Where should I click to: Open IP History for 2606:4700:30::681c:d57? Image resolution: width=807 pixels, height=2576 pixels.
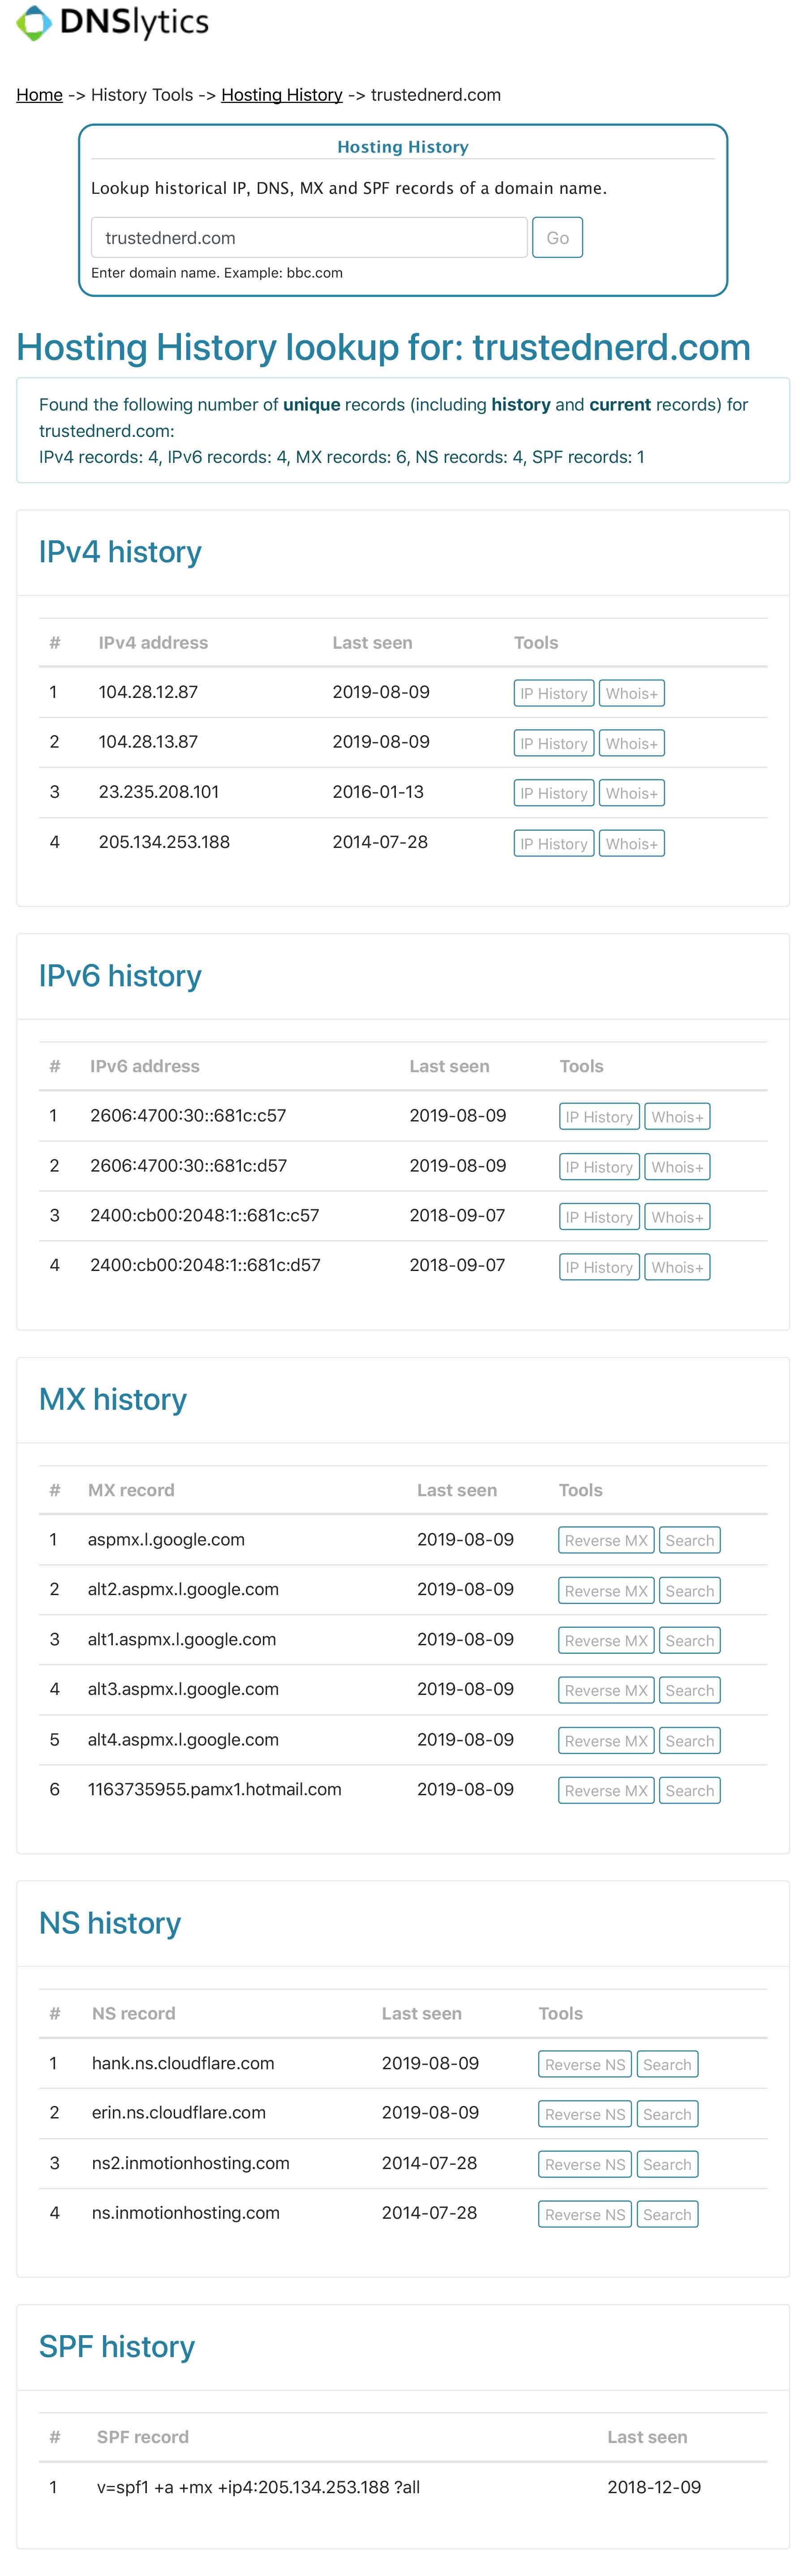point(599,1167)
